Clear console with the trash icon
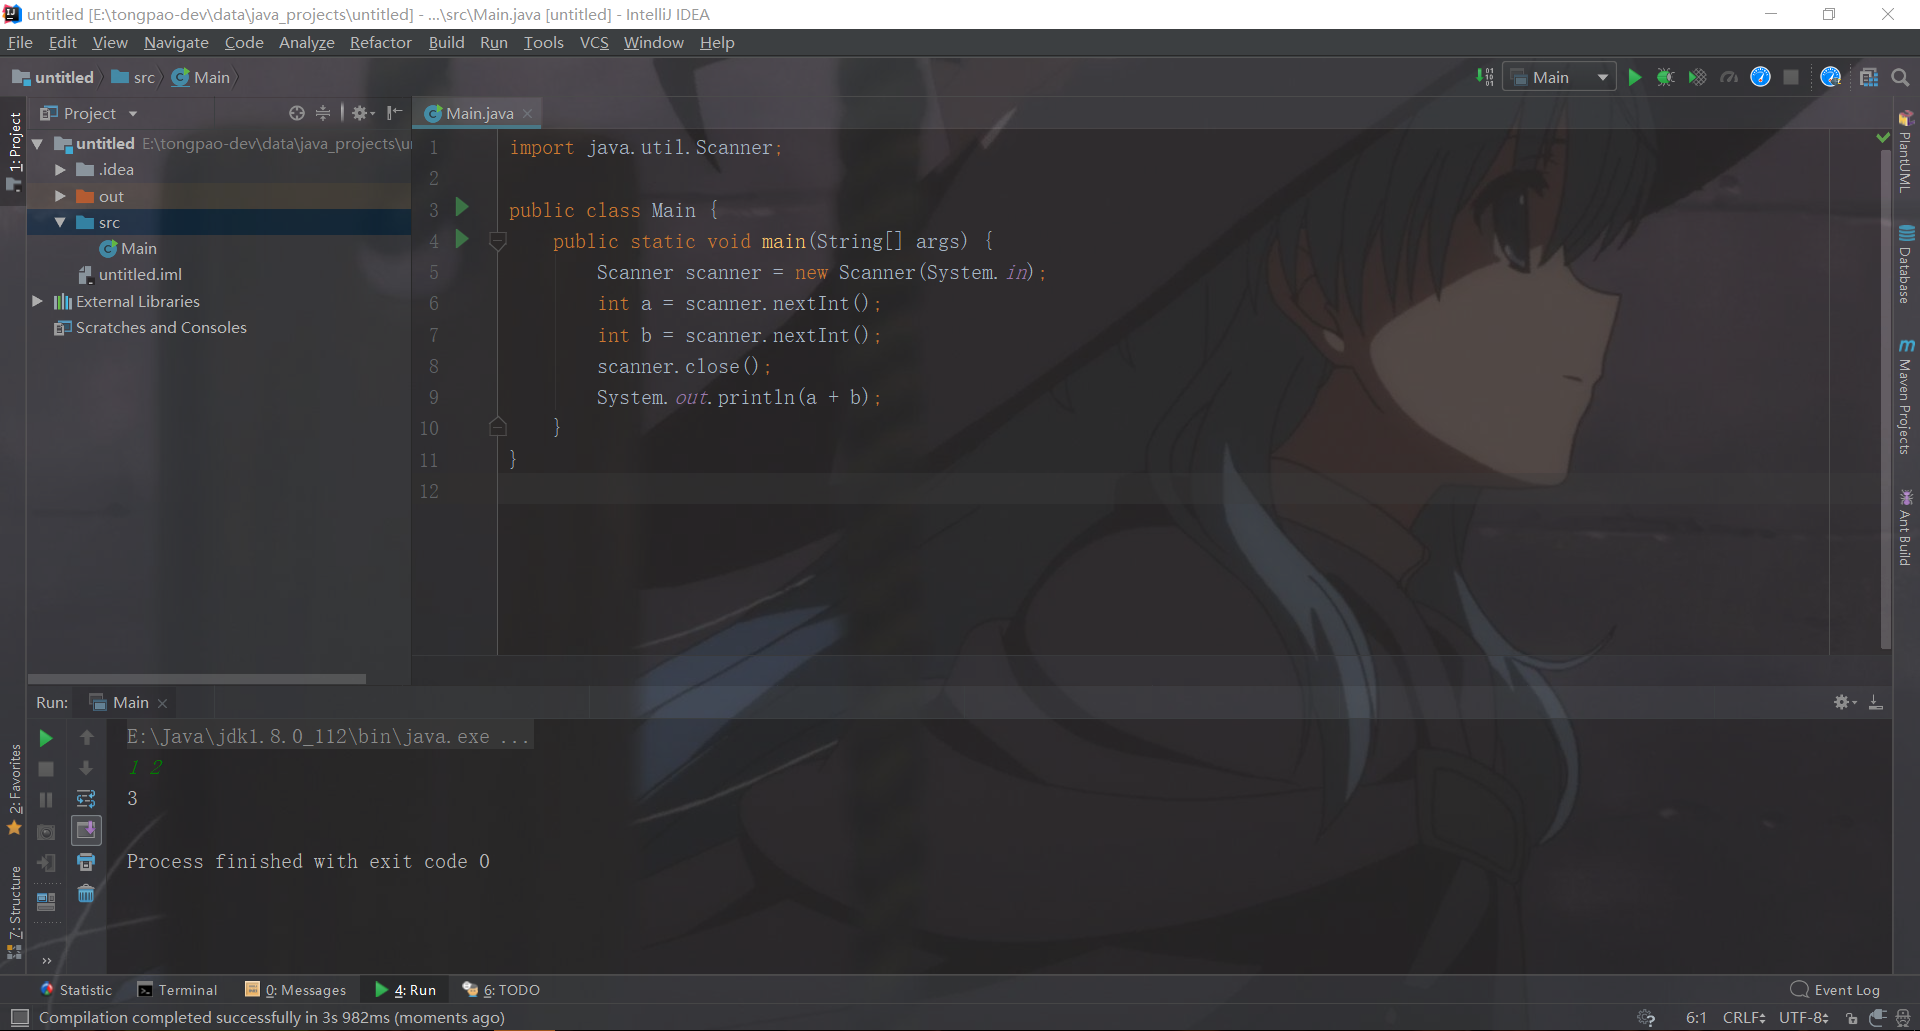The height and width of the screenshot is (1031, 1920). pyautogui.click(x=86, y=893)
